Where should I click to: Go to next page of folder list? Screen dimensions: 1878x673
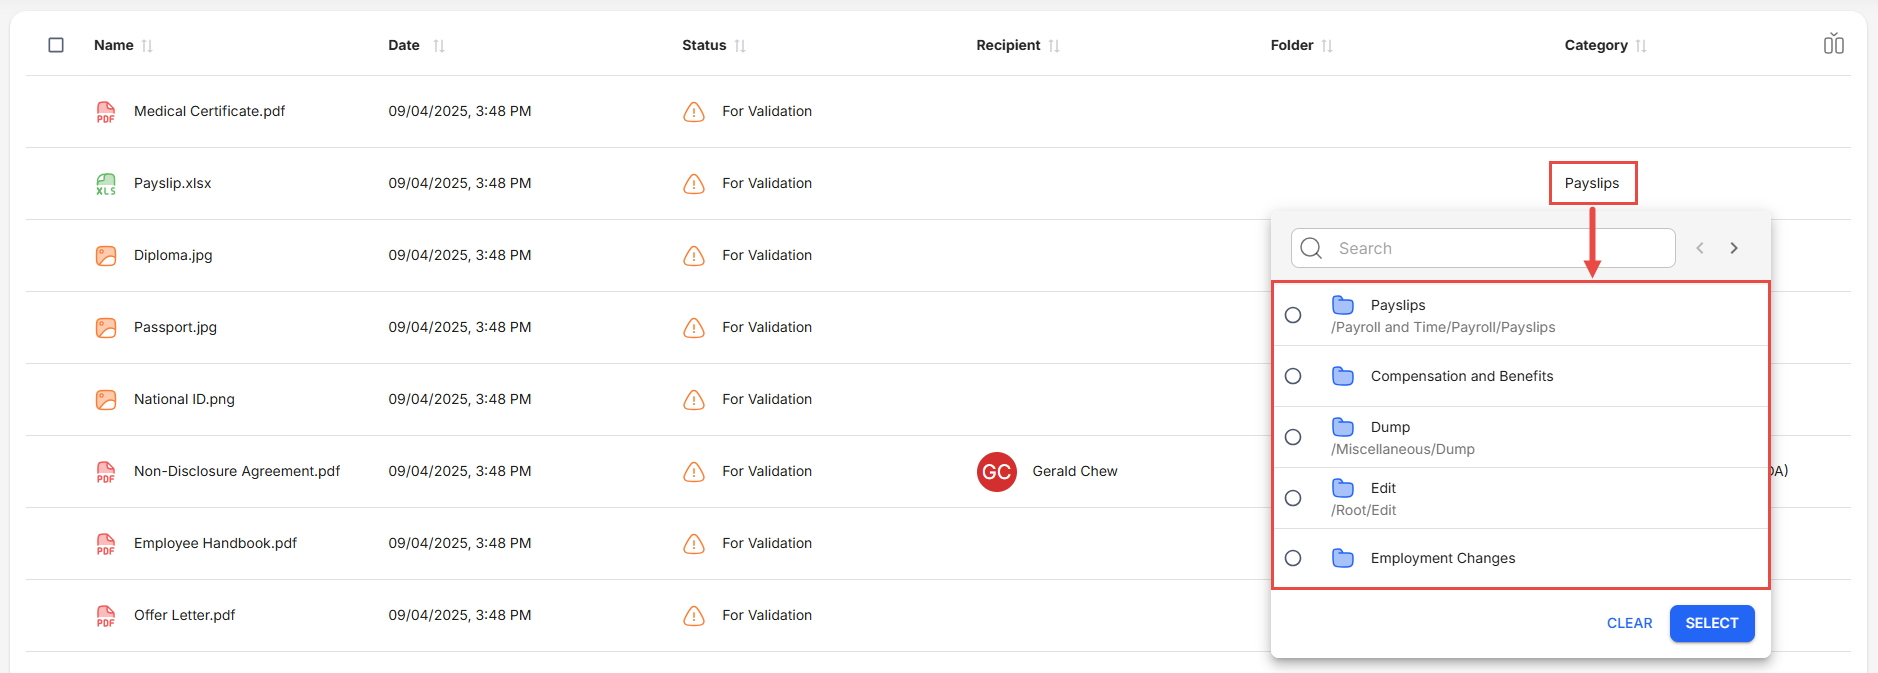pos(1734,248)
